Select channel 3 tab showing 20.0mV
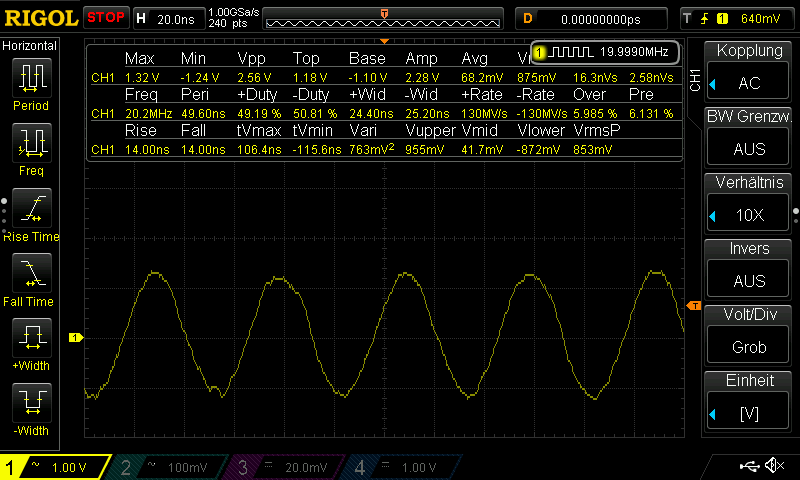 click(286, 467)
